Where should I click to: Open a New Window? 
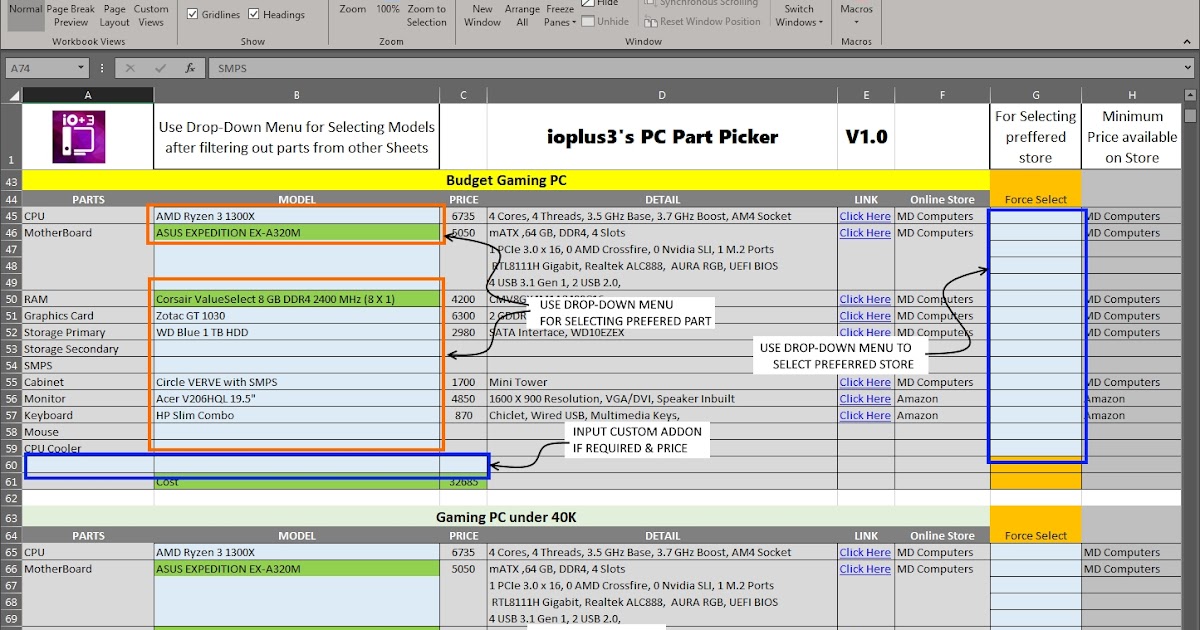point(482,14)
